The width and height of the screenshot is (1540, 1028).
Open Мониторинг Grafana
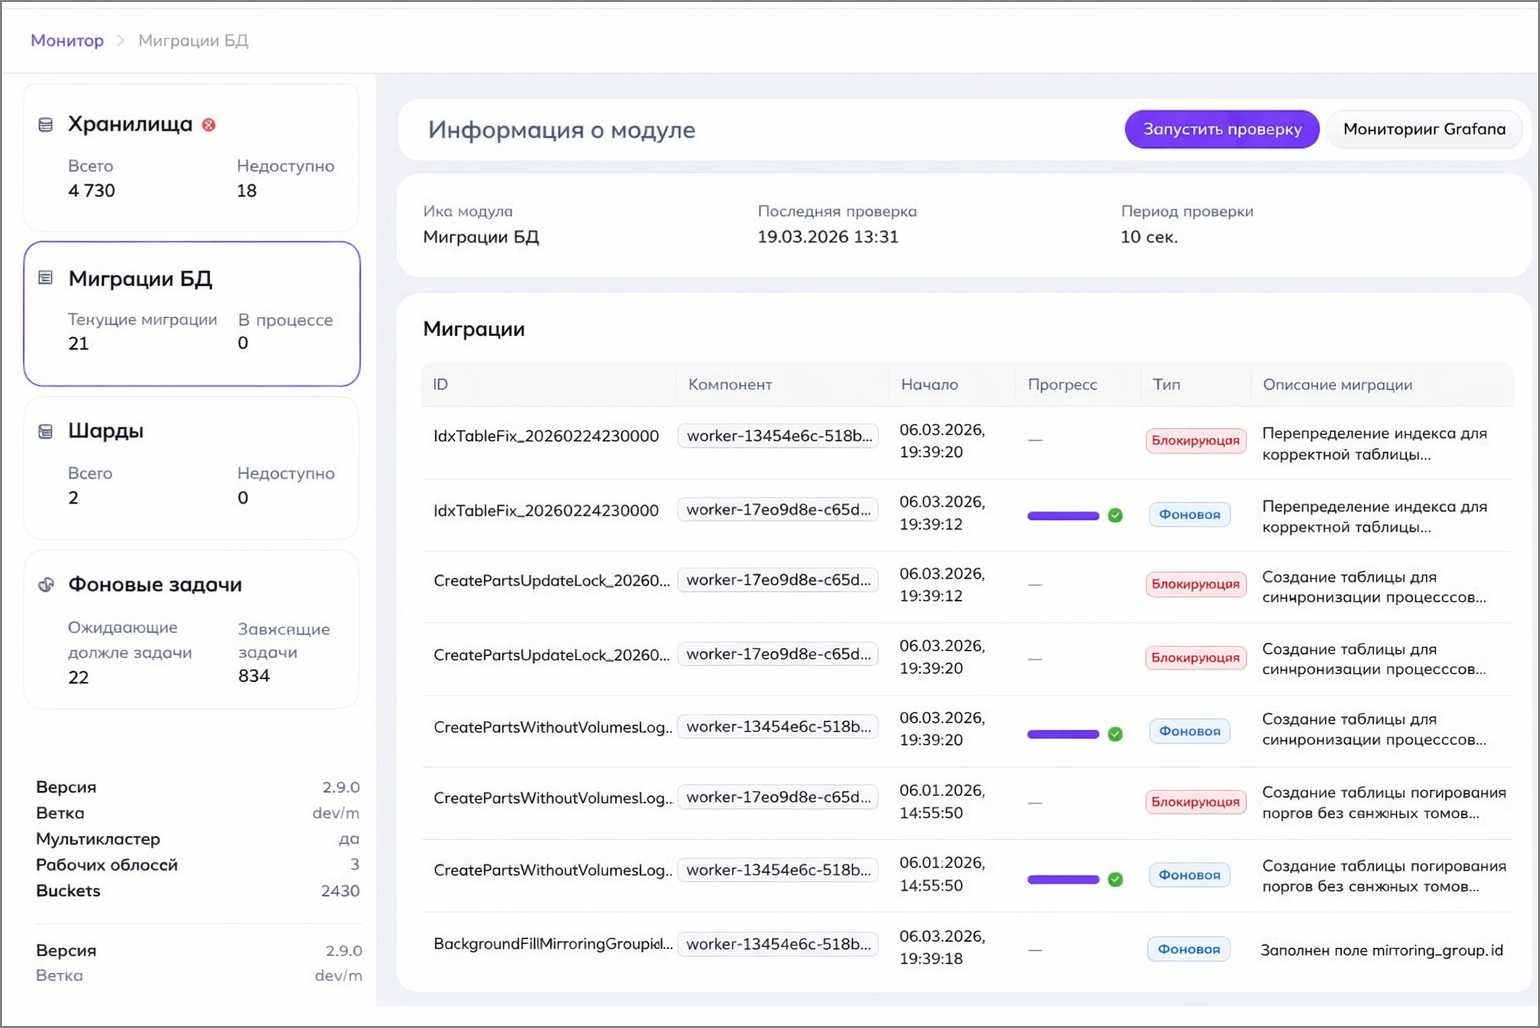[x=1423, y=129]
